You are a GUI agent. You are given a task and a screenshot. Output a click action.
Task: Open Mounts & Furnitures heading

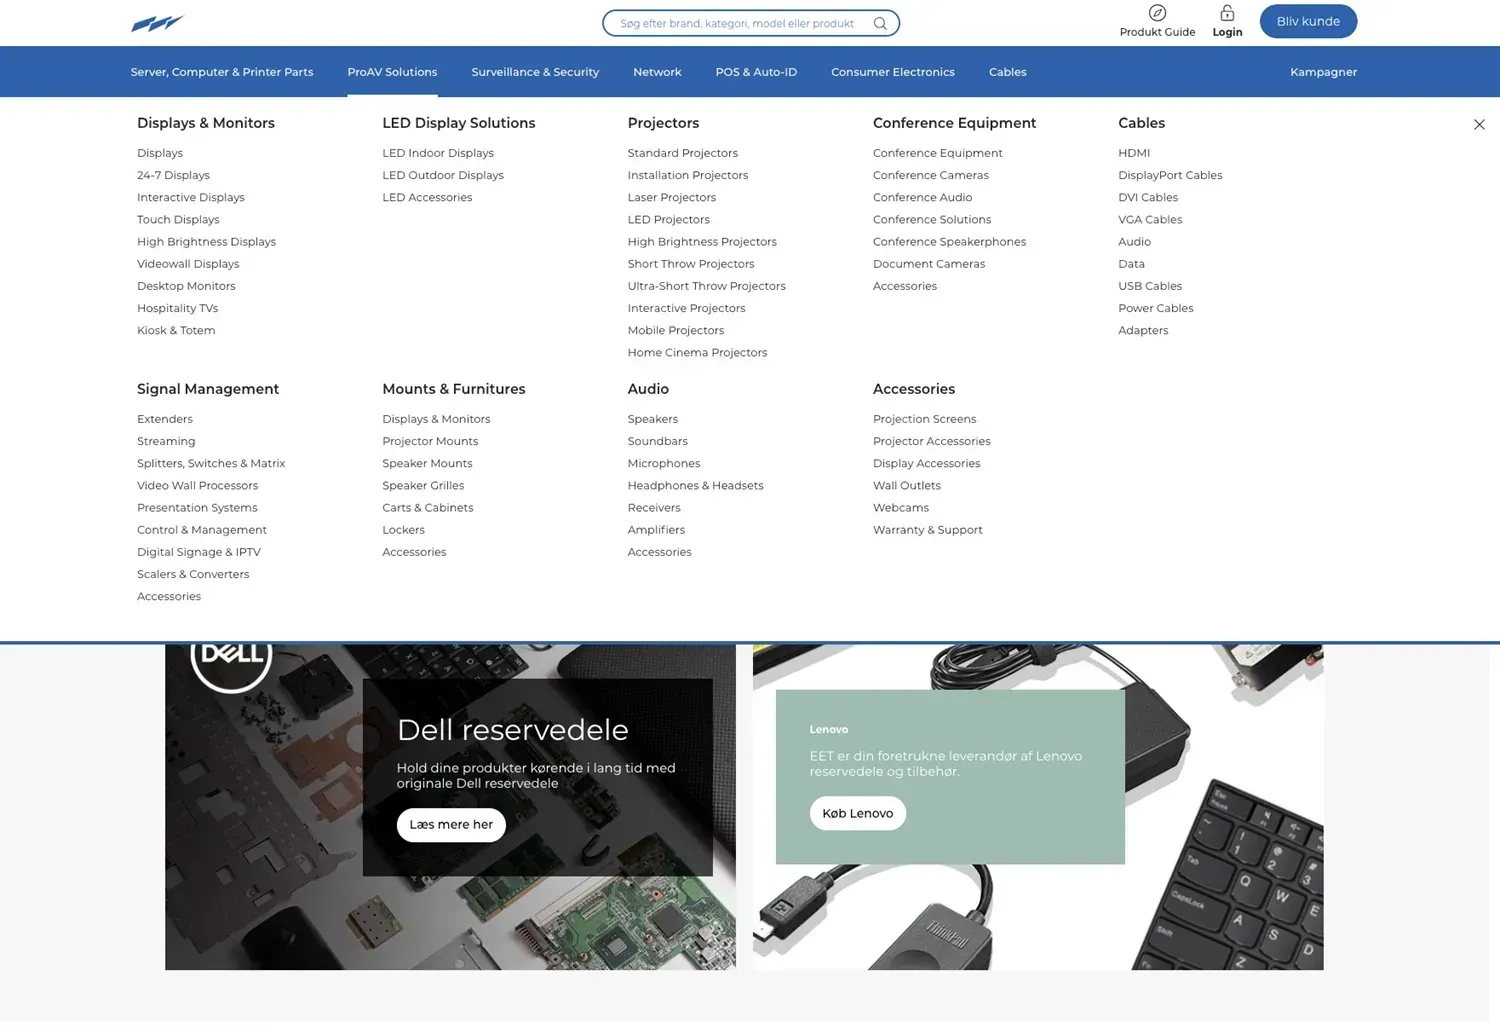454,389
